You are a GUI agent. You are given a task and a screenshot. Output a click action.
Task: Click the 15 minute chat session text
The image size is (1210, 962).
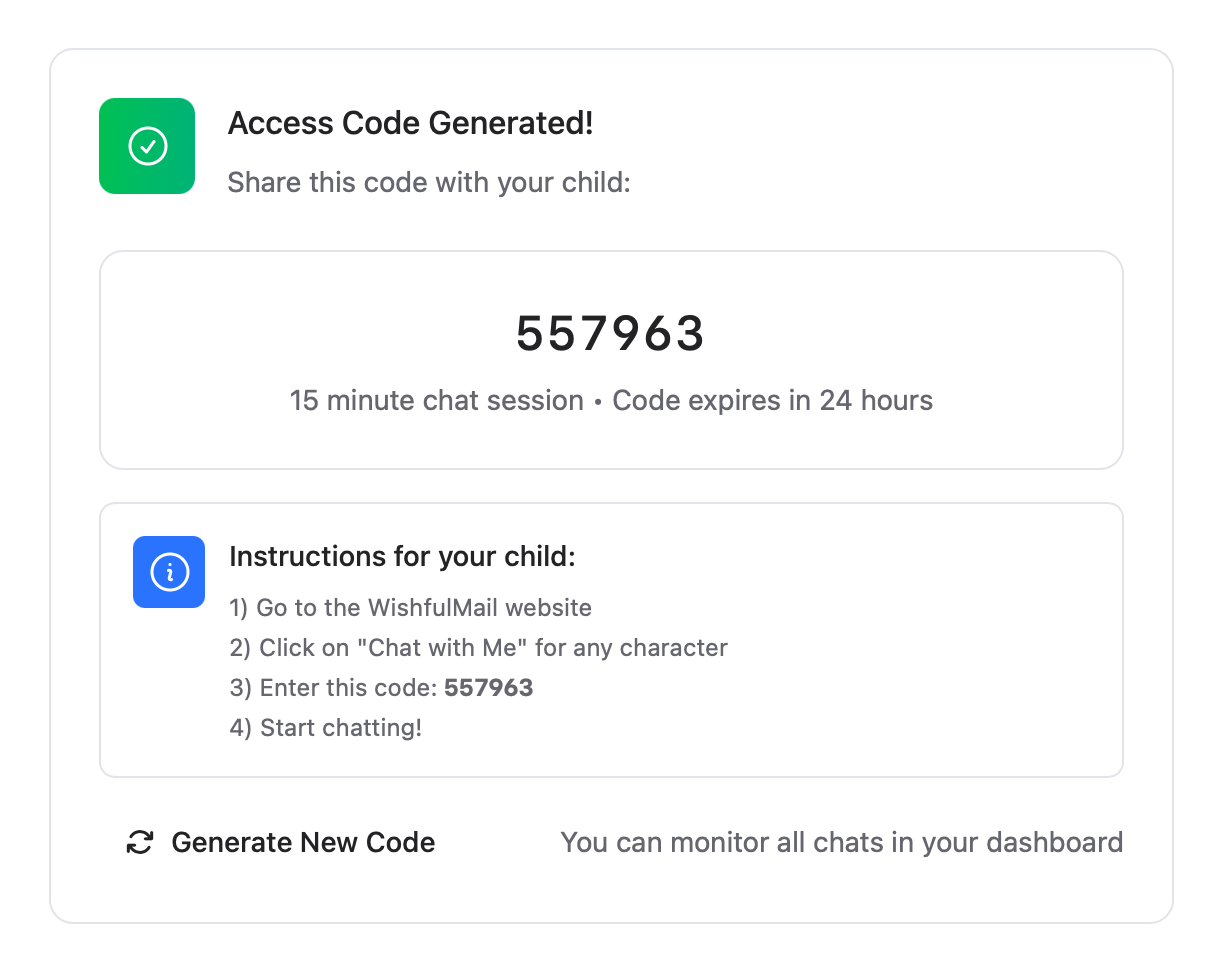(436, 400)
